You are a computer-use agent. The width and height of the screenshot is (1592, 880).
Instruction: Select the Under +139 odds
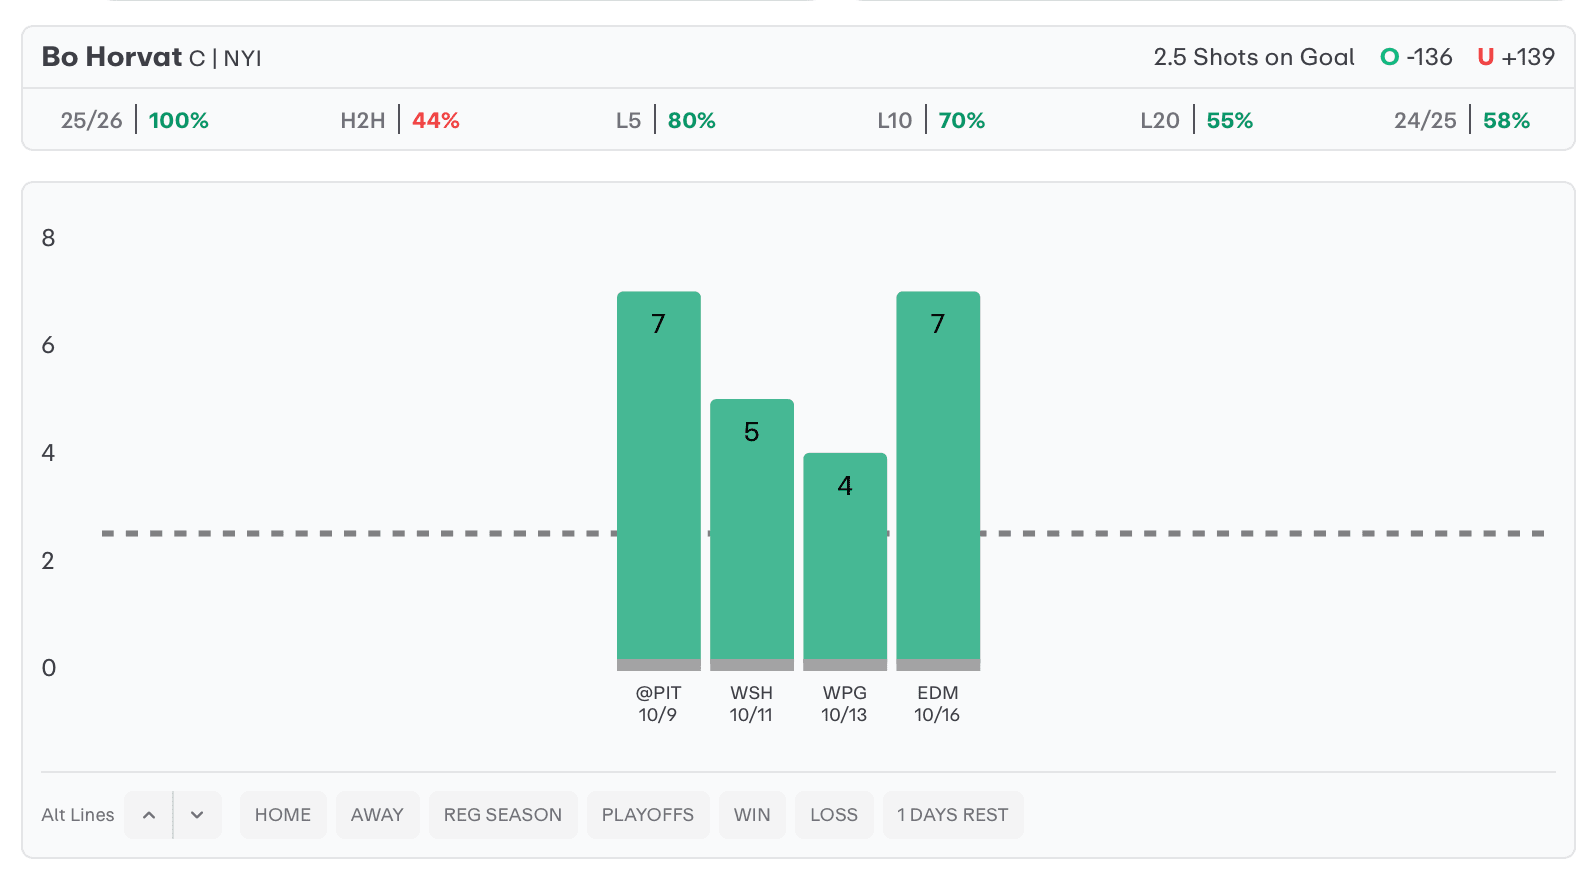click(x=1516, y=57)
